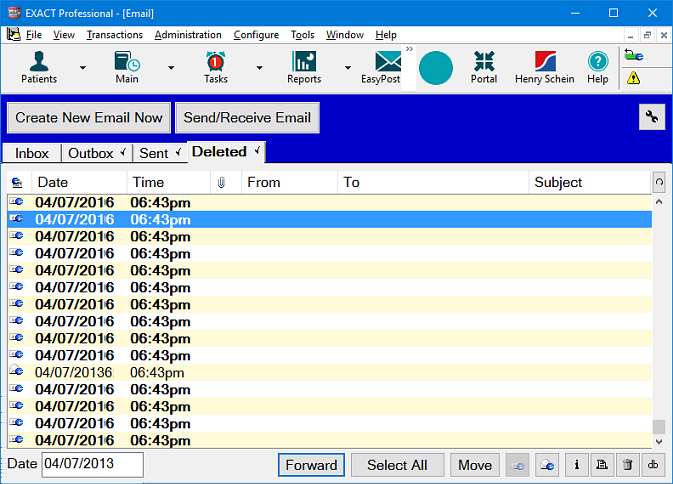The width and height of the screenshot is (673, 484).
Task: Sort by the Date column header
Action: [79, 183]
